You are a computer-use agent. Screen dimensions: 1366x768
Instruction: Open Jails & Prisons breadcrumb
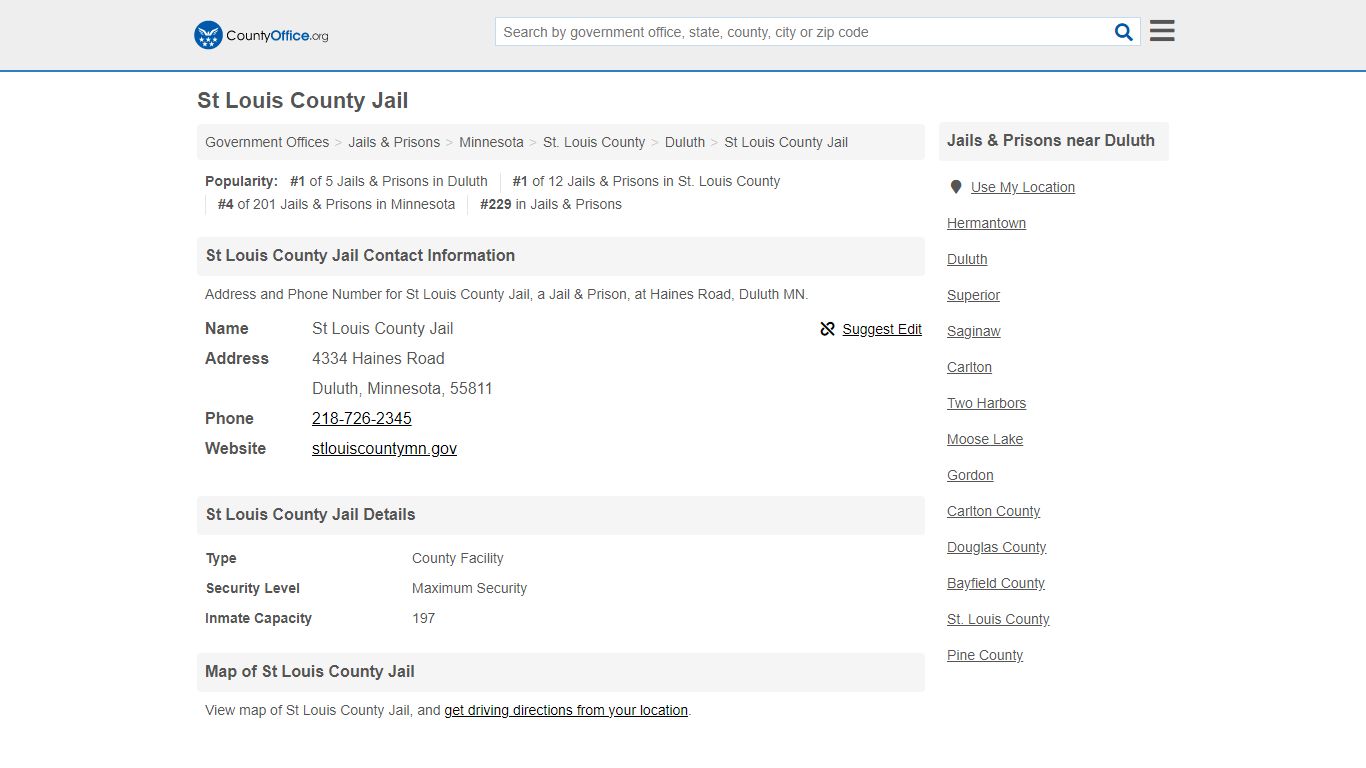(x=394, y=142)
